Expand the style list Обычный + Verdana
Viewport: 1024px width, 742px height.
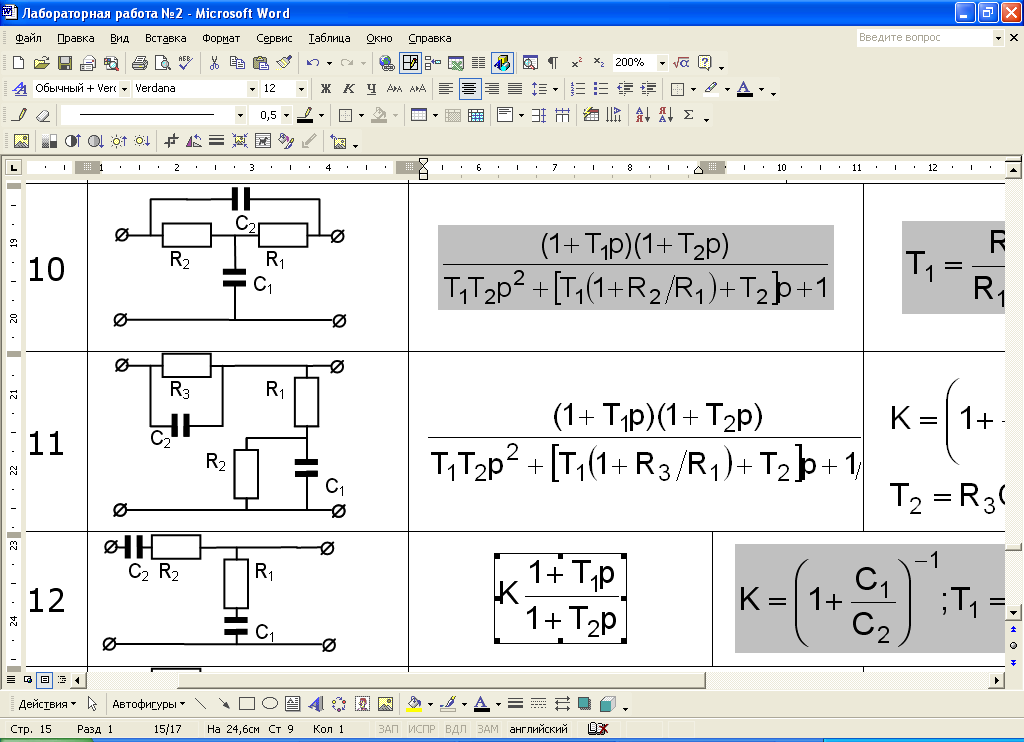click(124, 89)
